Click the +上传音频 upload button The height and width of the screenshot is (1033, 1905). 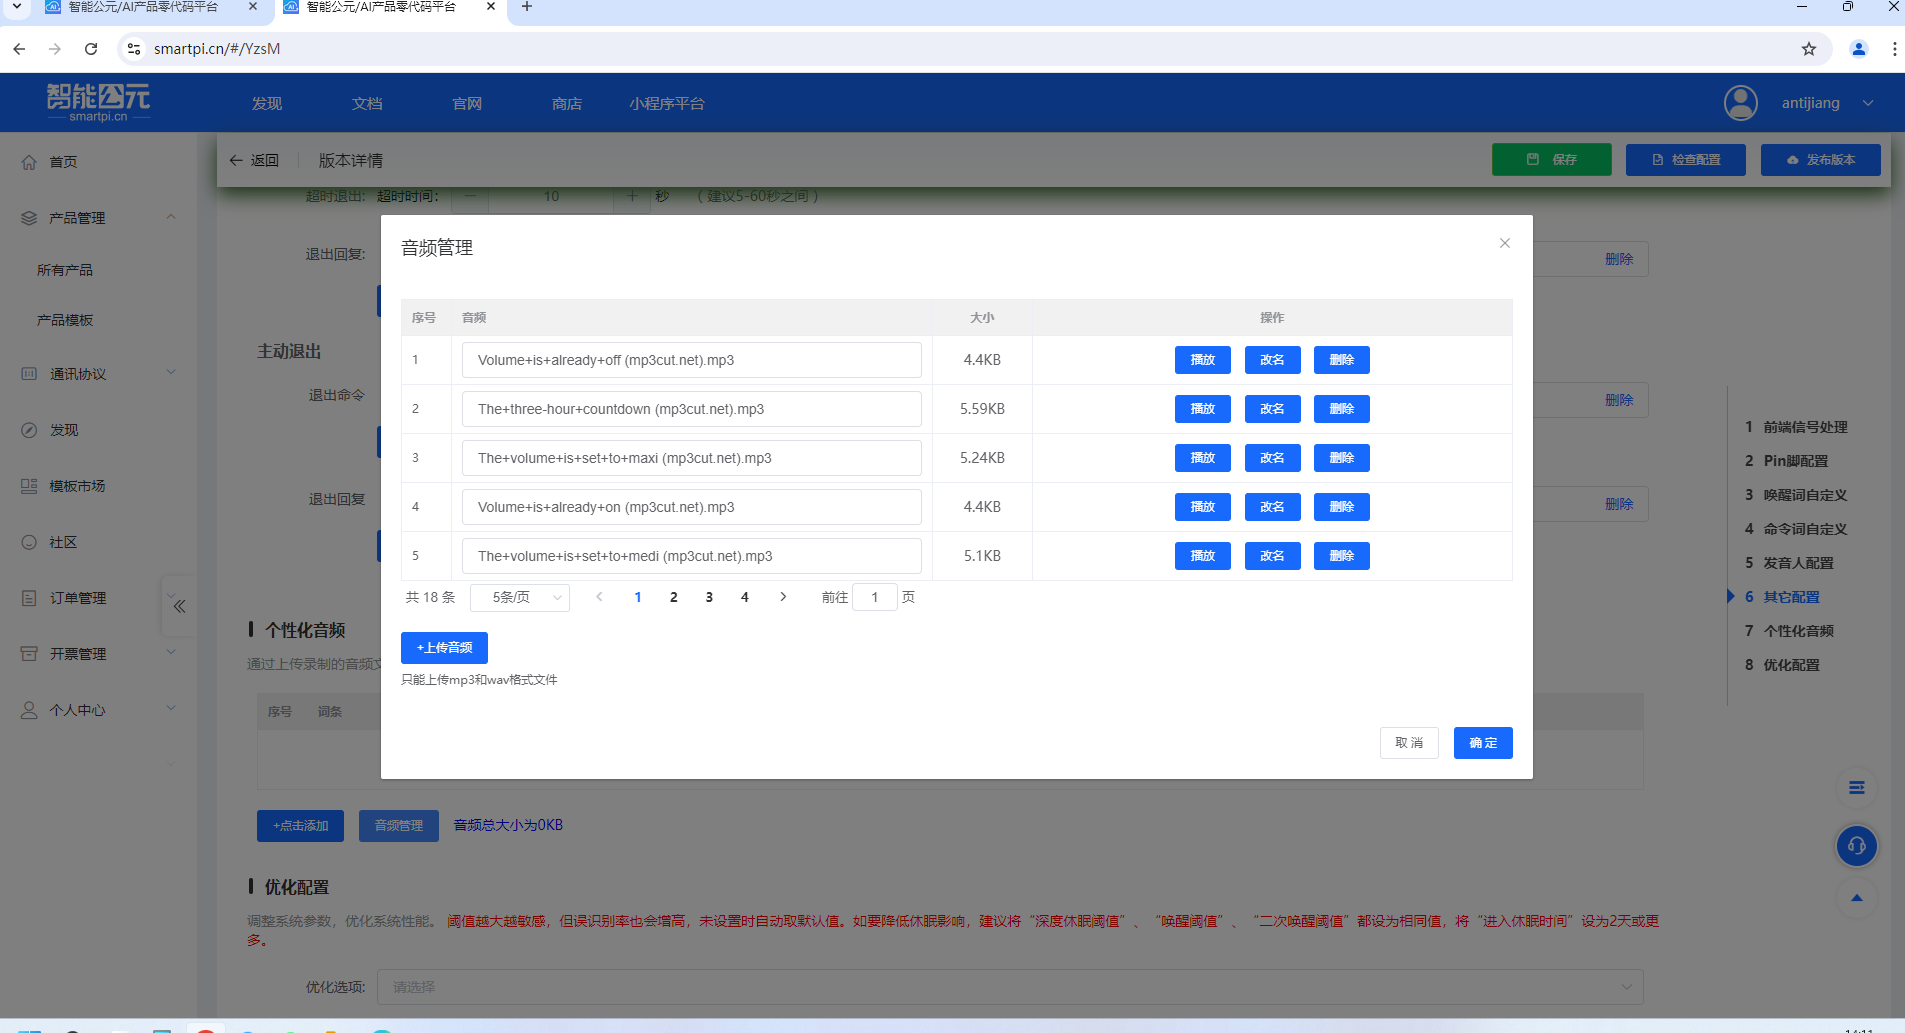(444, 648)
